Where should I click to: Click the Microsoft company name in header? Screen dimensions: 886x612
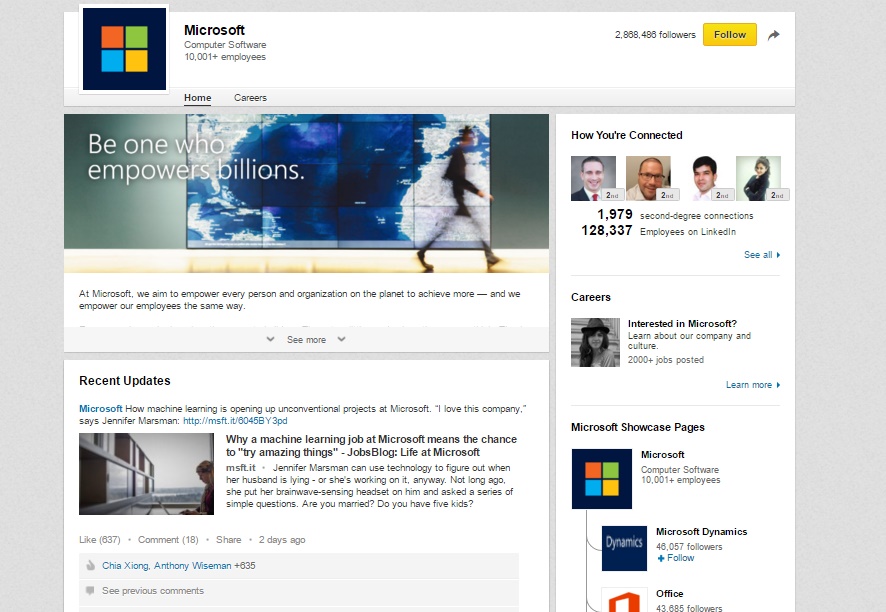(x=214, y=30)
